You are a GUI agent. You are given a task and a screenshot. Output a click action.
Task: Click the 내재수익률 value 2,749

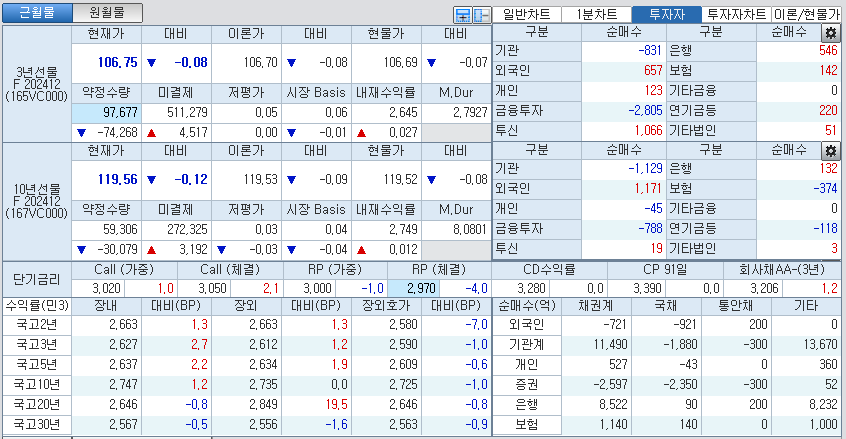(x=403, y=230)
